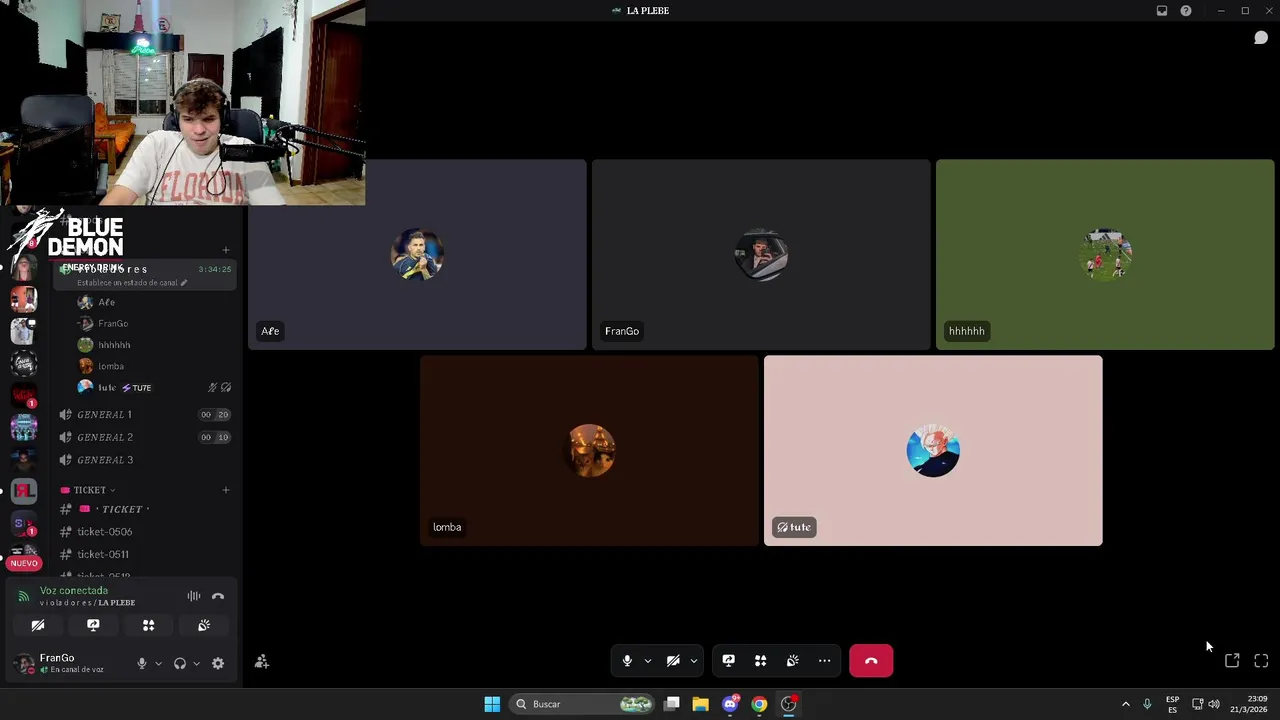Open output device dropdown beside headphones
1280x720 pixels.
196,663
